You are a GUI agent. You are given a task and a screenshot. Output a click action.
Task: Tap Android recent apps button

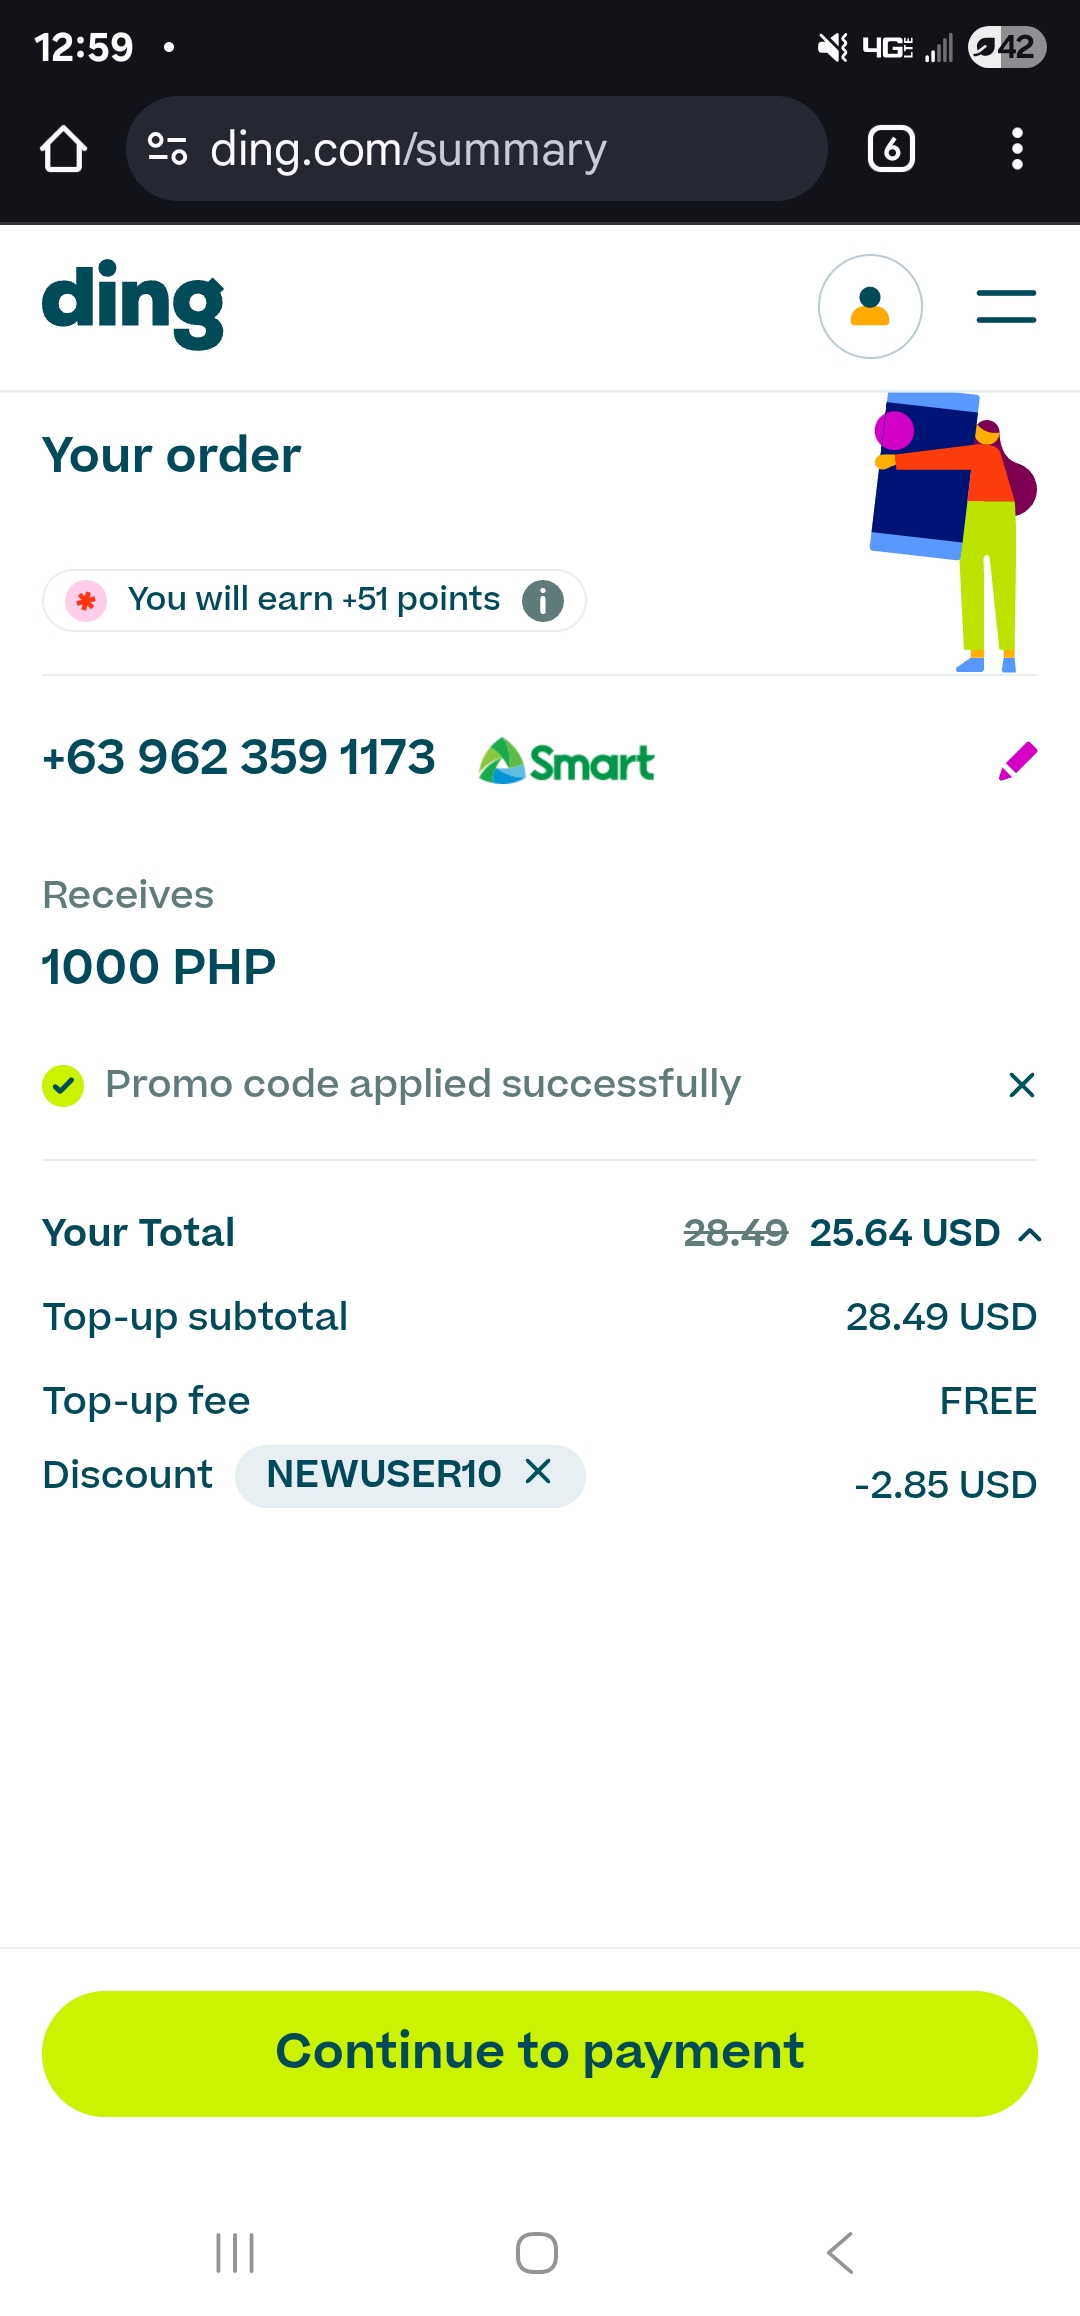click(x=235, y=2252)
